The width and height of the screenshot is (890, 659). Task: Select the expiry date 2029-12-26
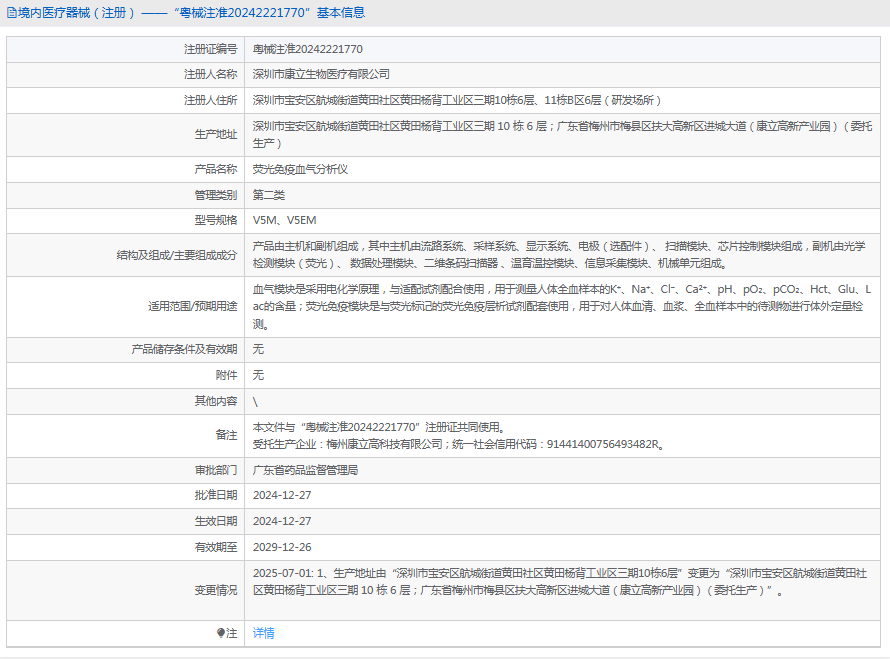[x=282, y=547]
